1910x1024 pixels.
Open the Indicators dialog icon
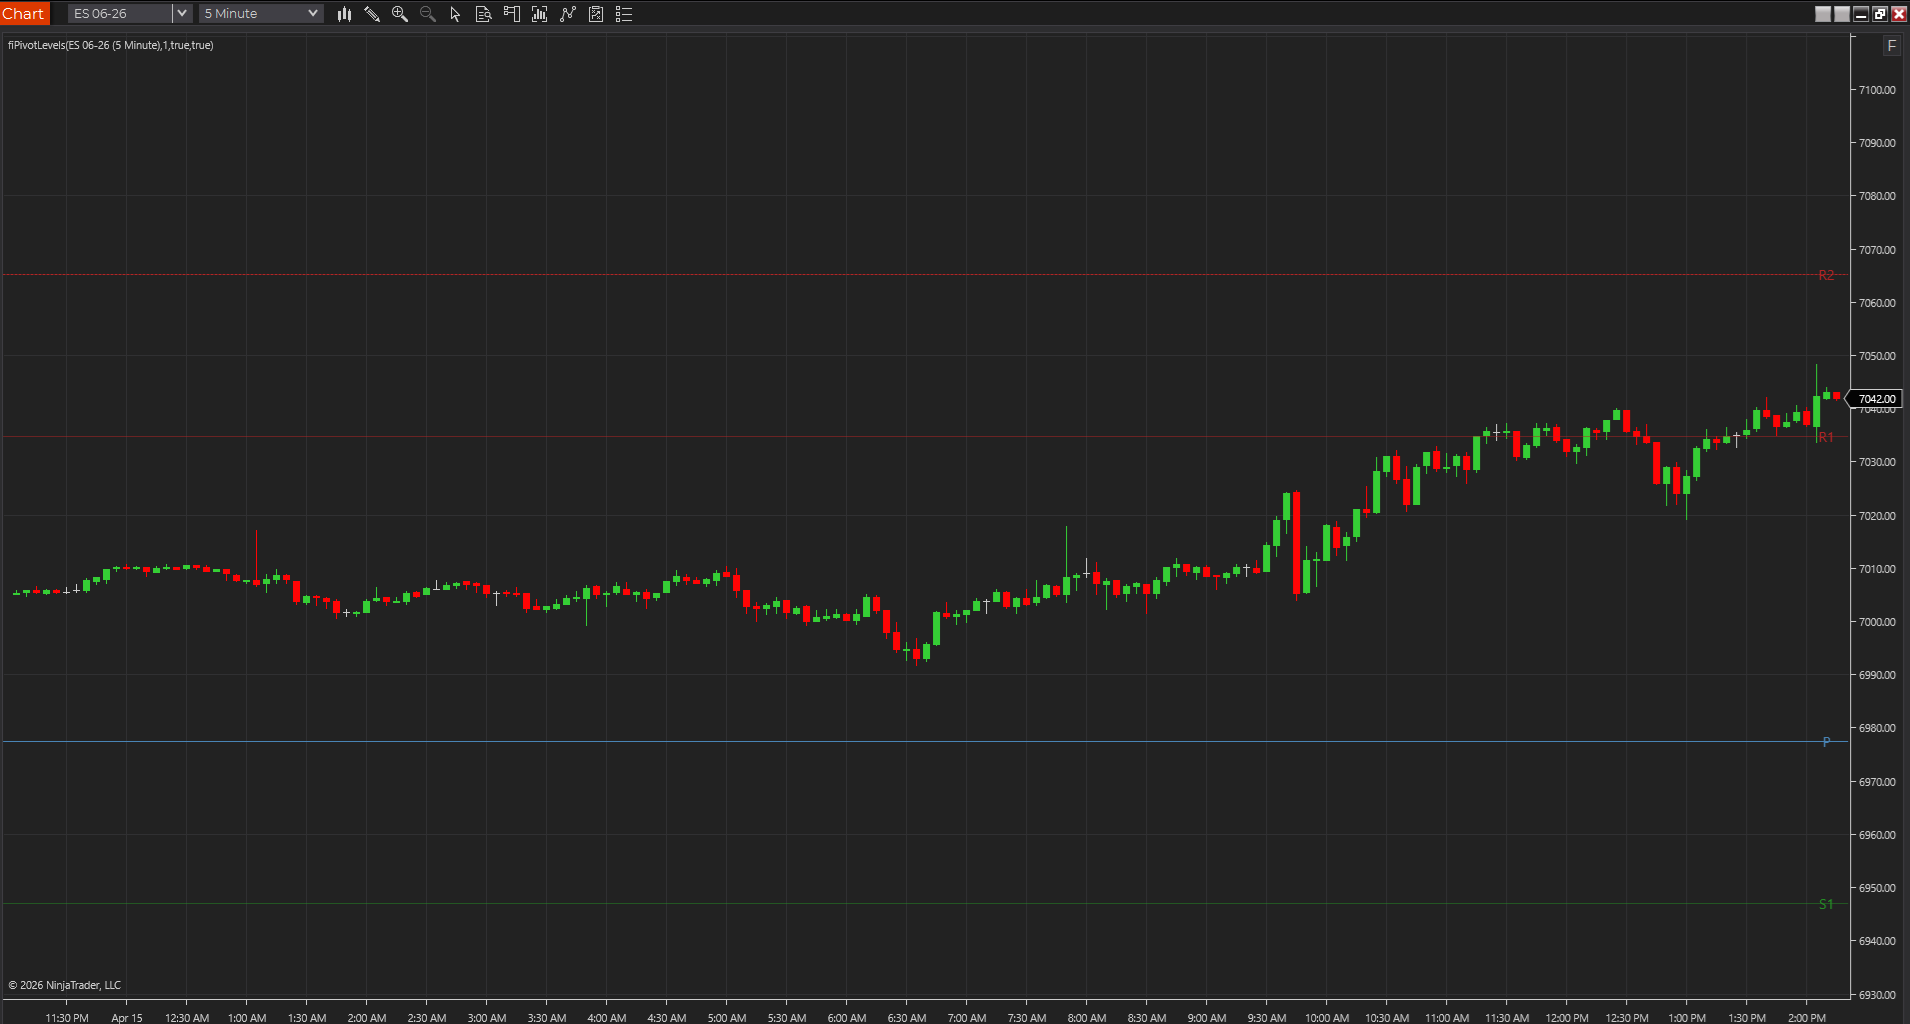point(539,14)
